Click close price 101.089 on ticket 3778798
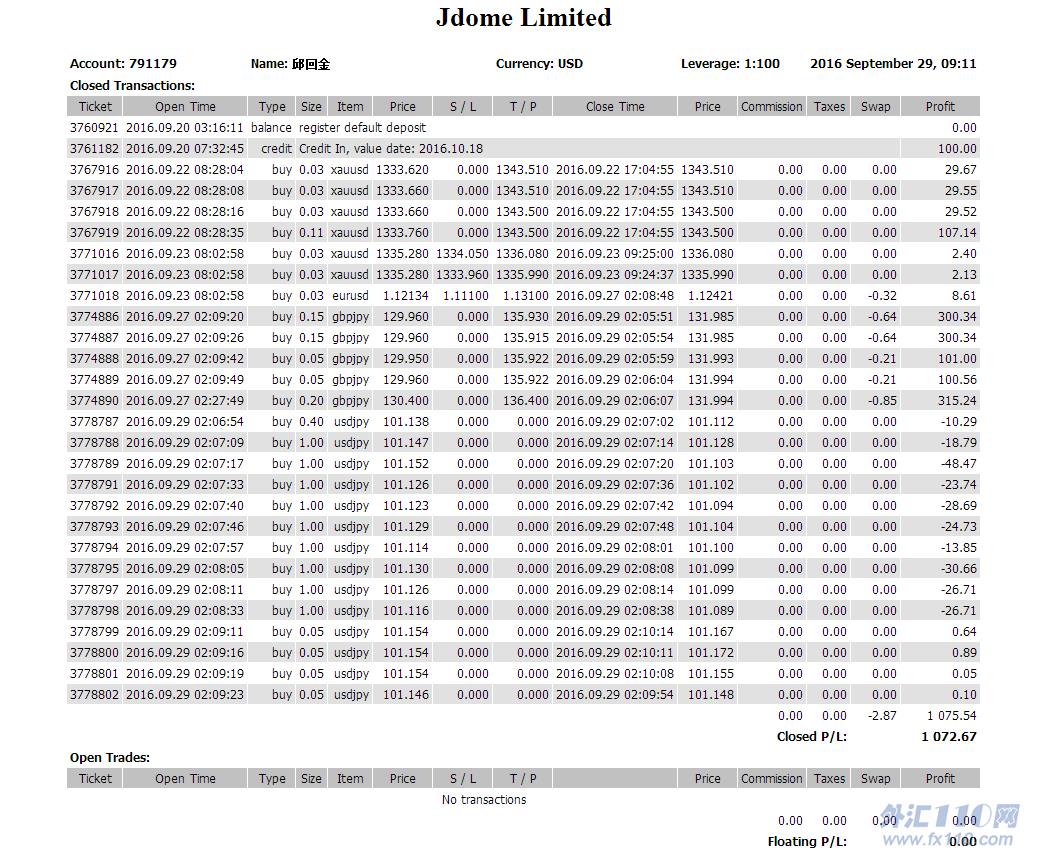This screenshot has width=1041, height=857. pyautogui.click(x=710, y=611)
